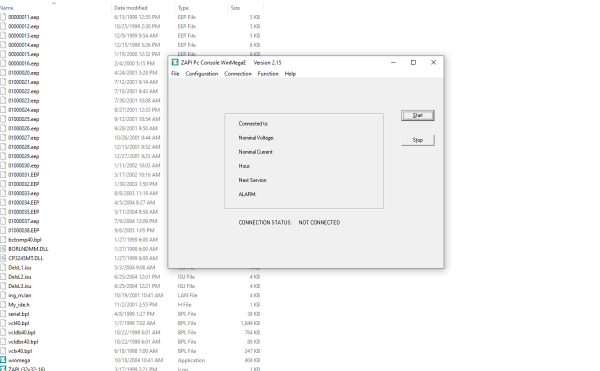The image size is (600, 371).
Task: Click the NOT CONNECTED status text
Action: (x=319, y=223)
